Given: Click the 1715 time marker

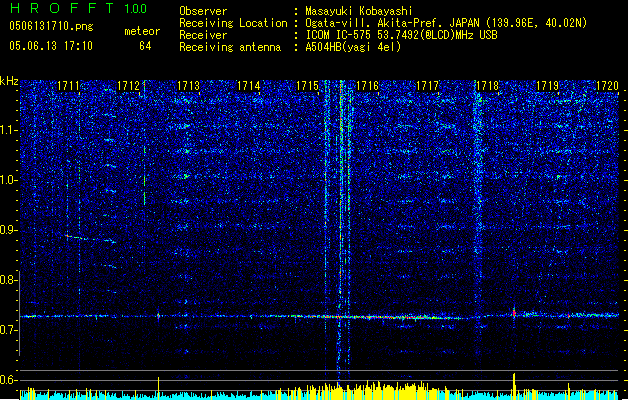Looking at the screenshot, I should 308,86.
